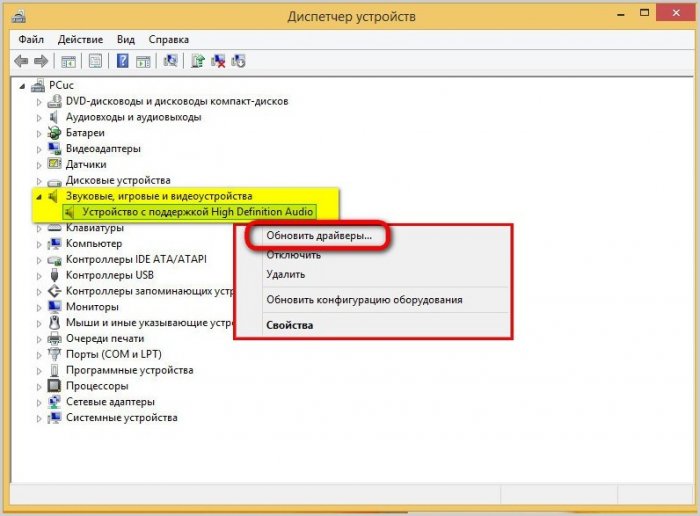Click the DVD drives category icon
The width and height of the screenshot is (700, 516).
[x=54, y=101]
